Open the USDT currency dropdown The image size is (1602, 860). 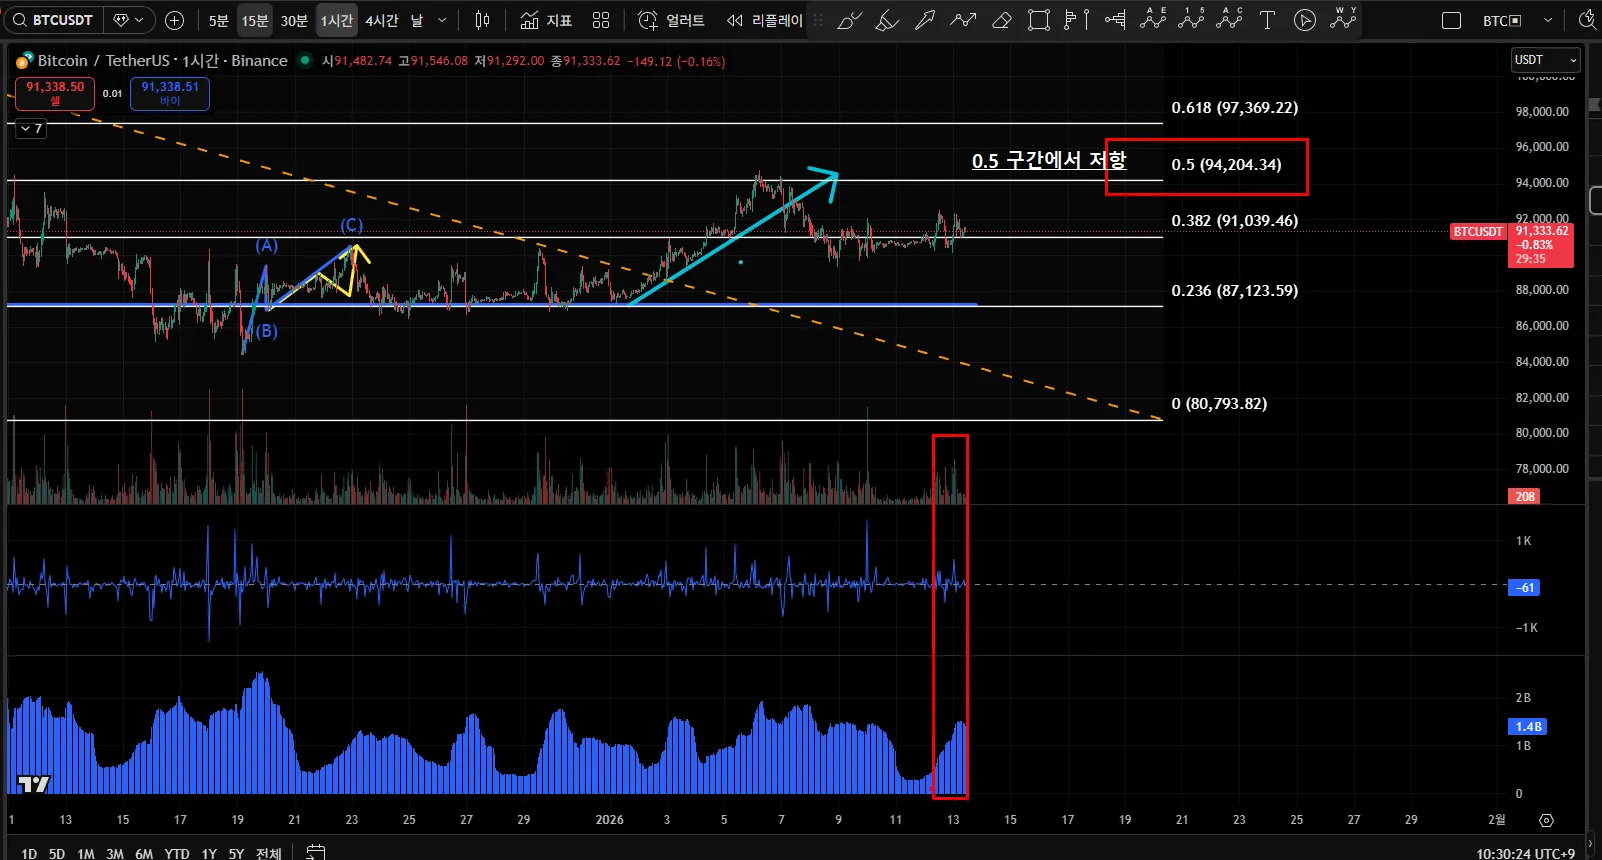(1545, 60)
